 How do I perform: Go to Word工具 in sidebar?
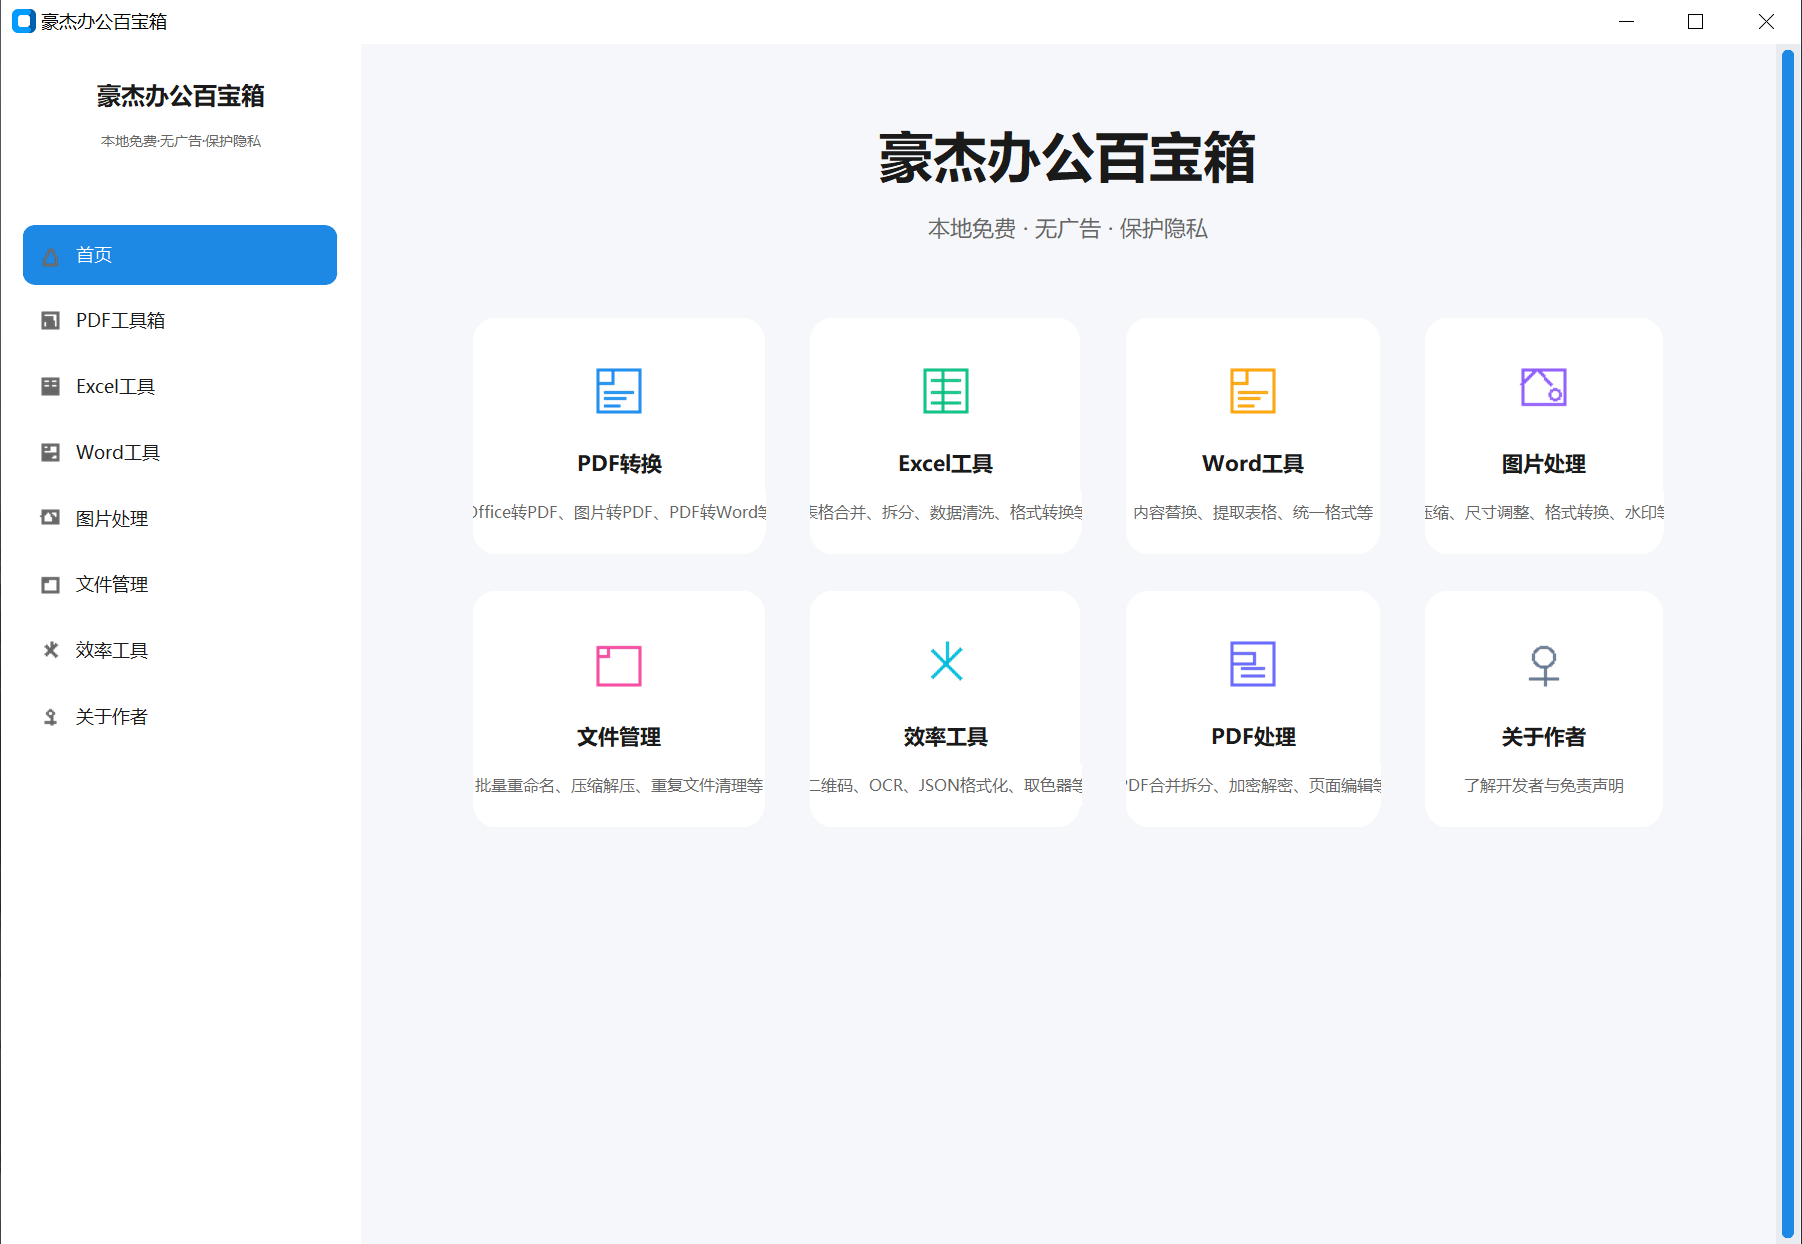click(x=180, y=453)
